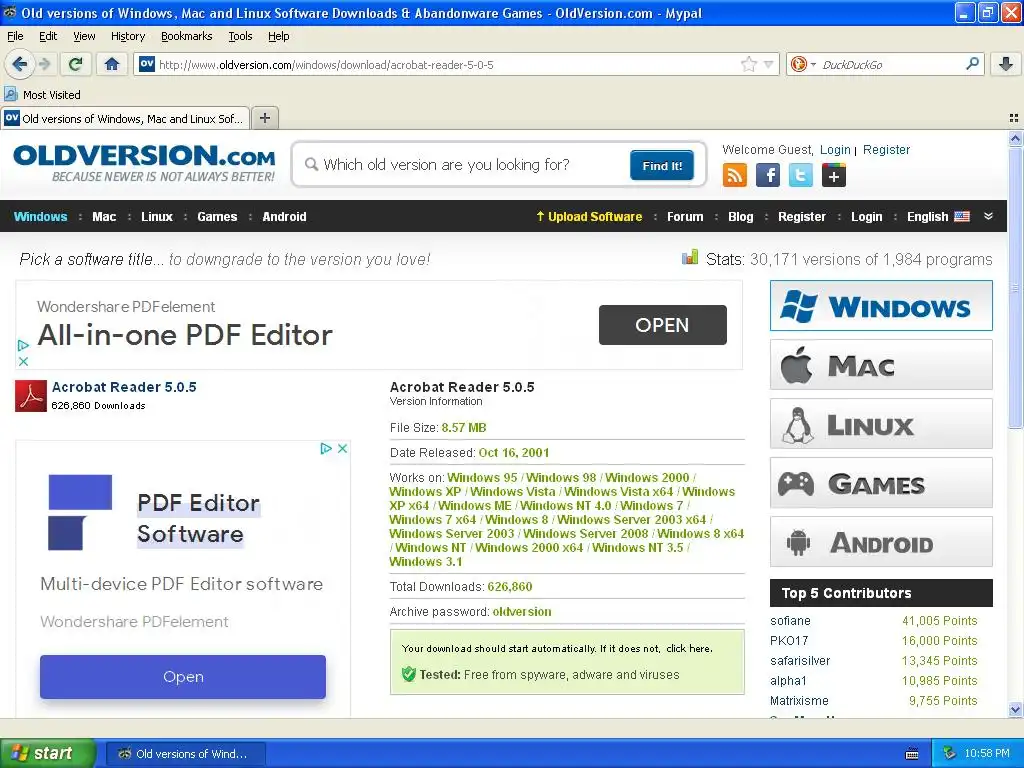Click the Windows platform sidebar button

coord(881,306)
